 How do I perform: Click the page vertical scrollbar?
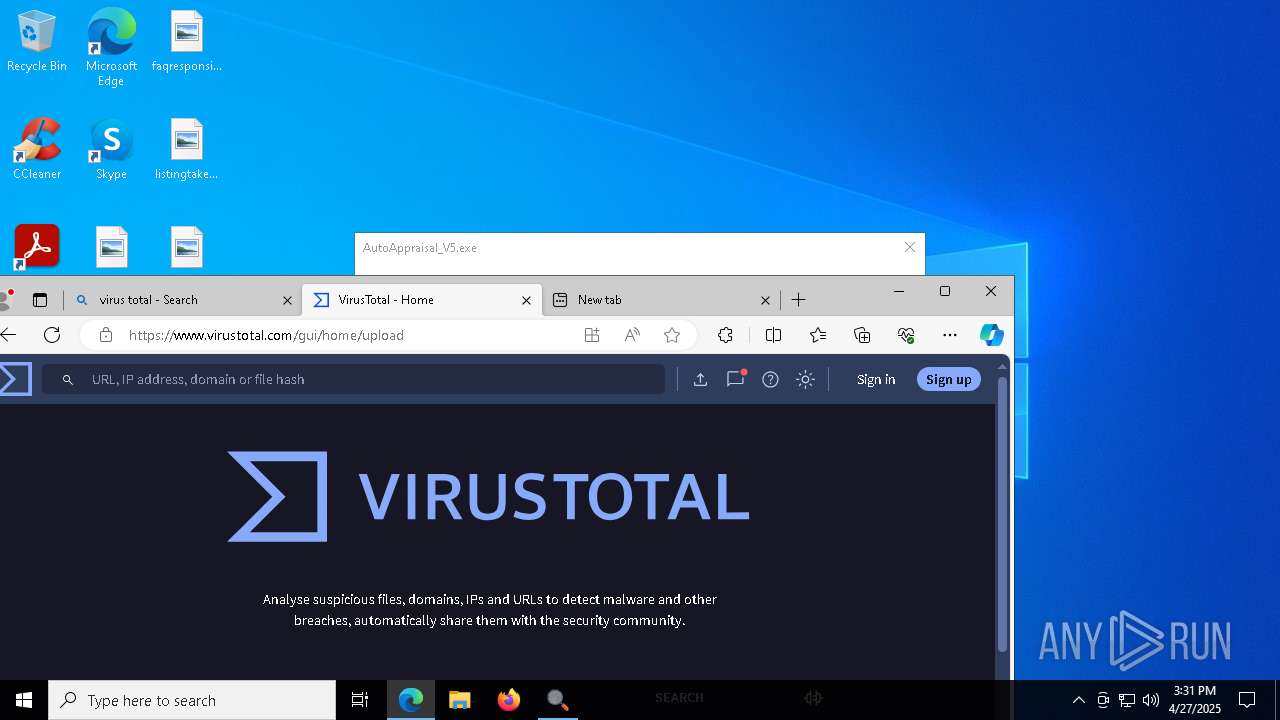(x=1002, y=515)
